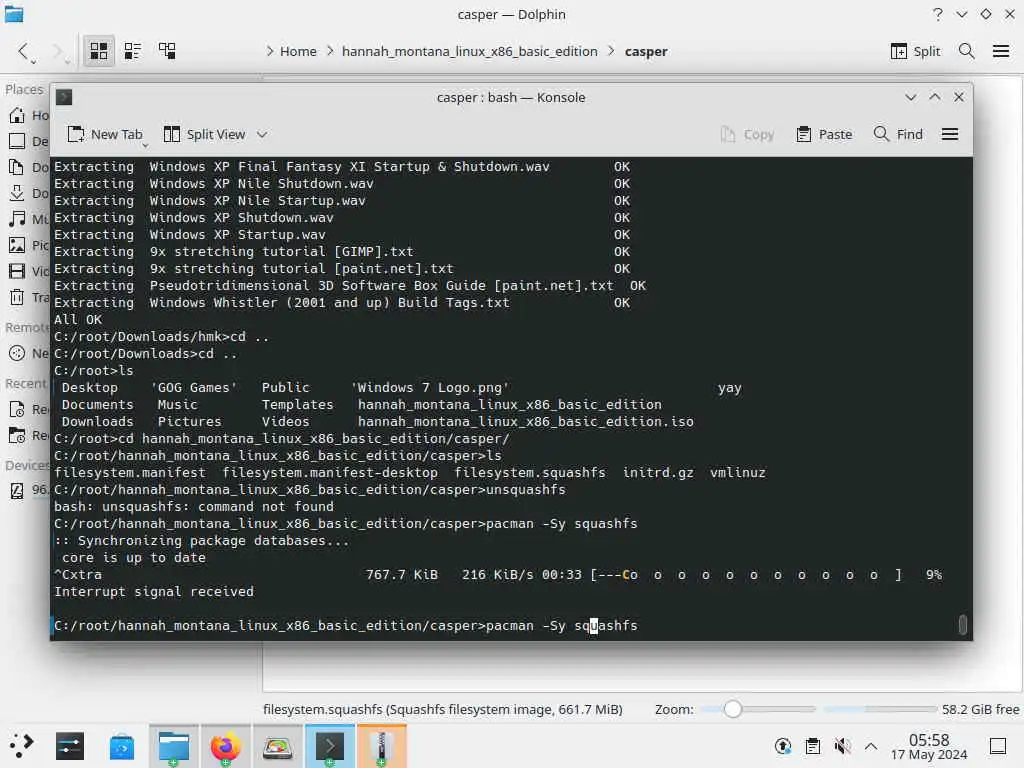
Task: Select Pictures in Places sidebar
Action: (28, 245)
